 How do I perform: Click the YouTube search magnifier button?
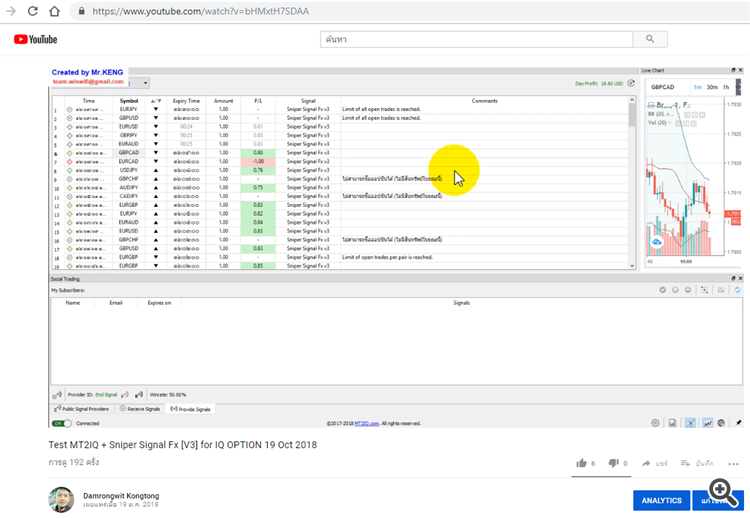tap(650, 39)
